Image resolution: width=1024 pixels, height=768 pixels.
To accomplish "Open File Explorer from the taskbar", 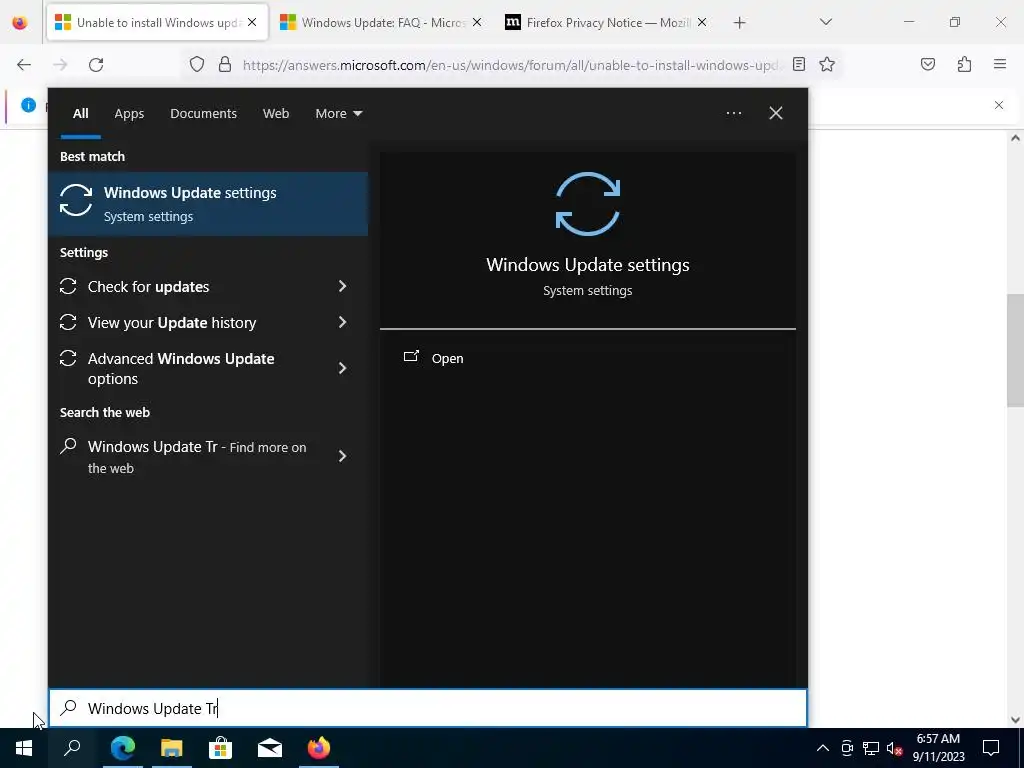I will 172,748.
